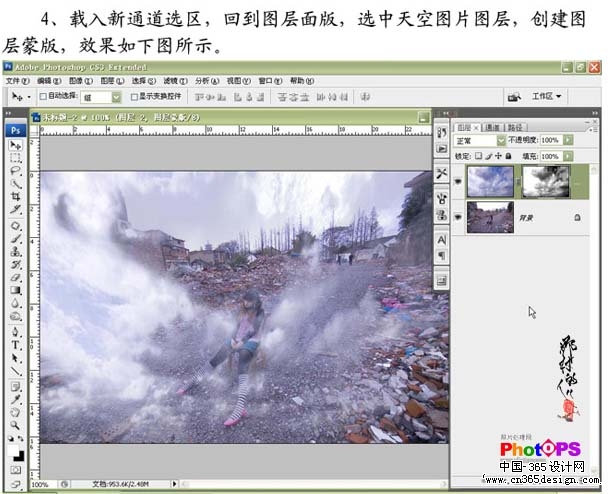The image size is (610, 494).
Task: Select the Rectangular Marquee tool
Action: click(x=16, y=158)
